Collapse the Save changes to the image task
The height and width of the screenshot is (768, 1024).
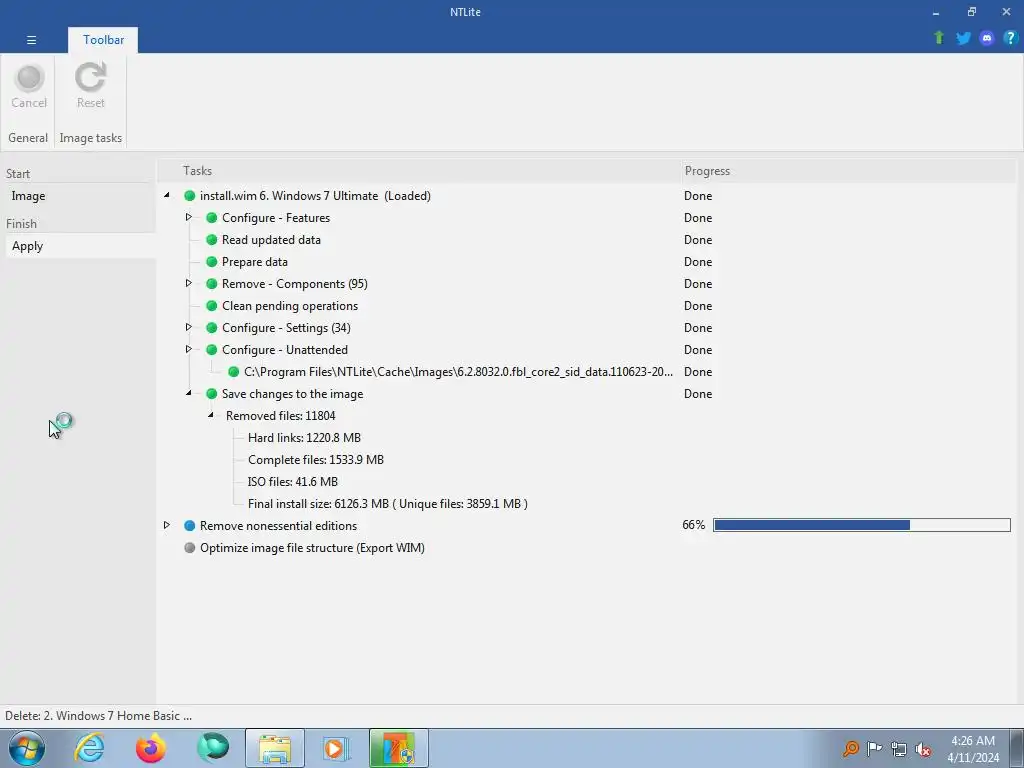189,393
